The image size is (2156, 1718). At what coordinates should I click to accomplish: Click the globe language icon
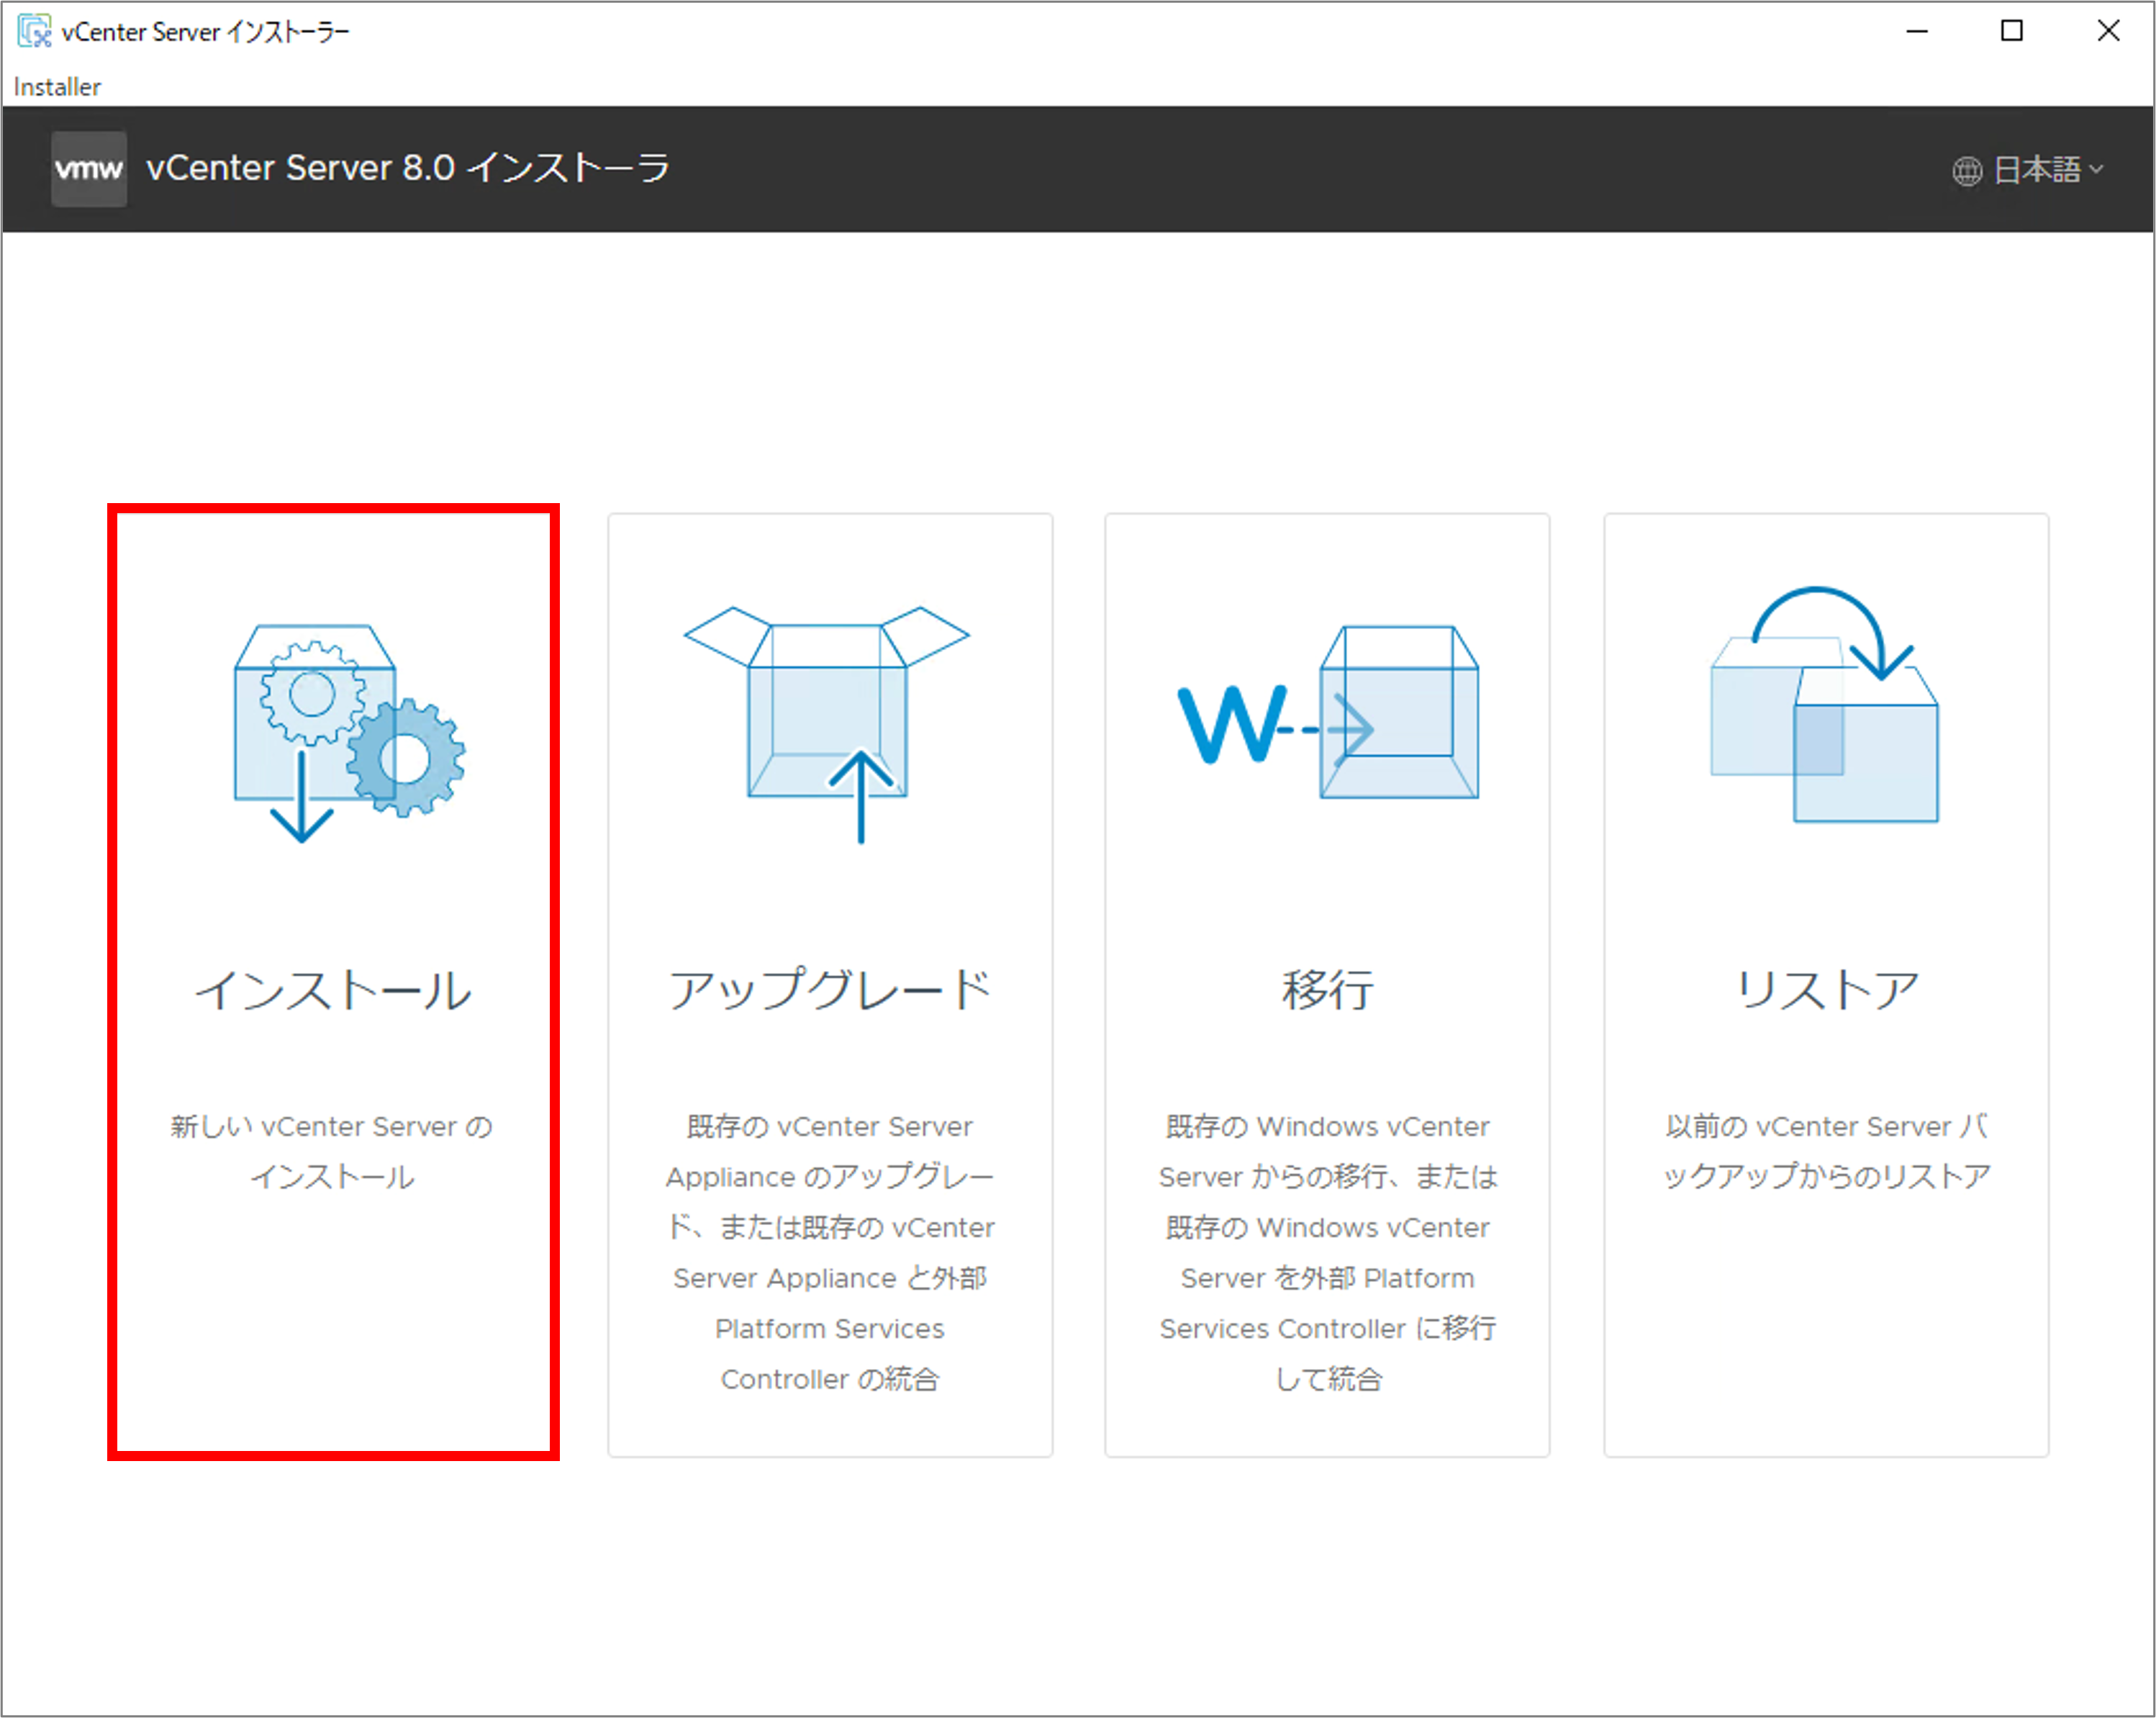tap(1966, 171)
